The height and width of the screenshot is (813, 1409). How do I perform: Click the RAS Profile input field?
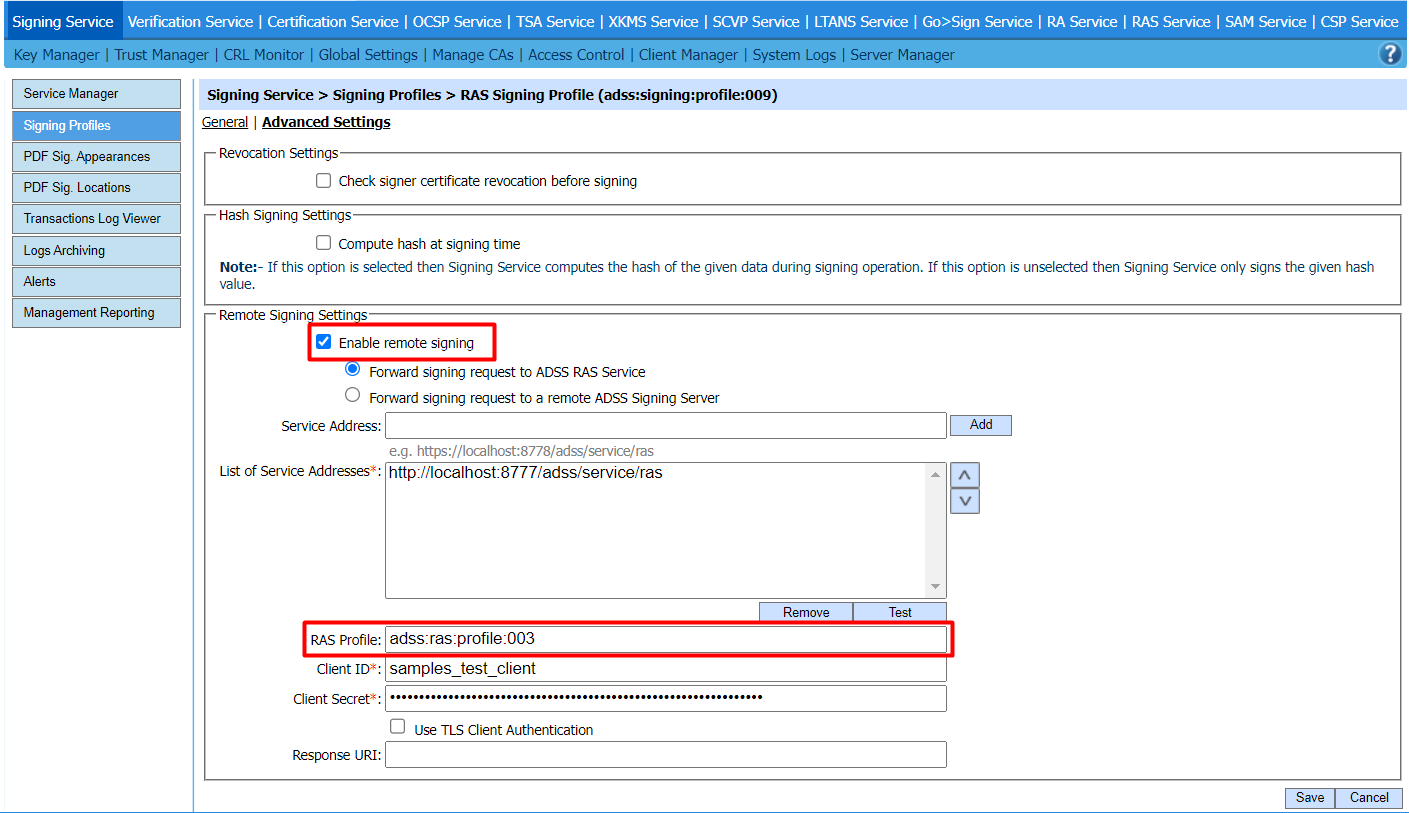coord(665,639)
